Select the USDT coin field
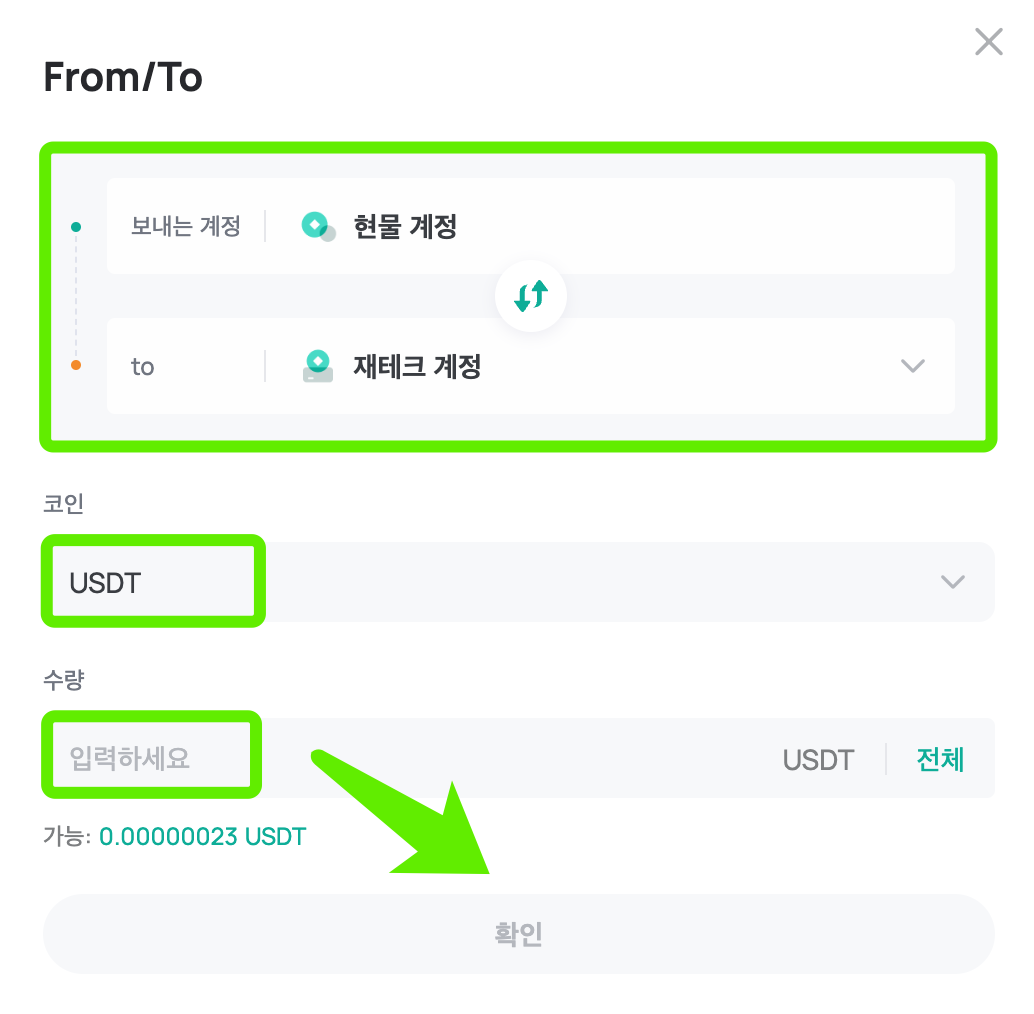The image size is (1034, 1014). [x=106, y=583]
